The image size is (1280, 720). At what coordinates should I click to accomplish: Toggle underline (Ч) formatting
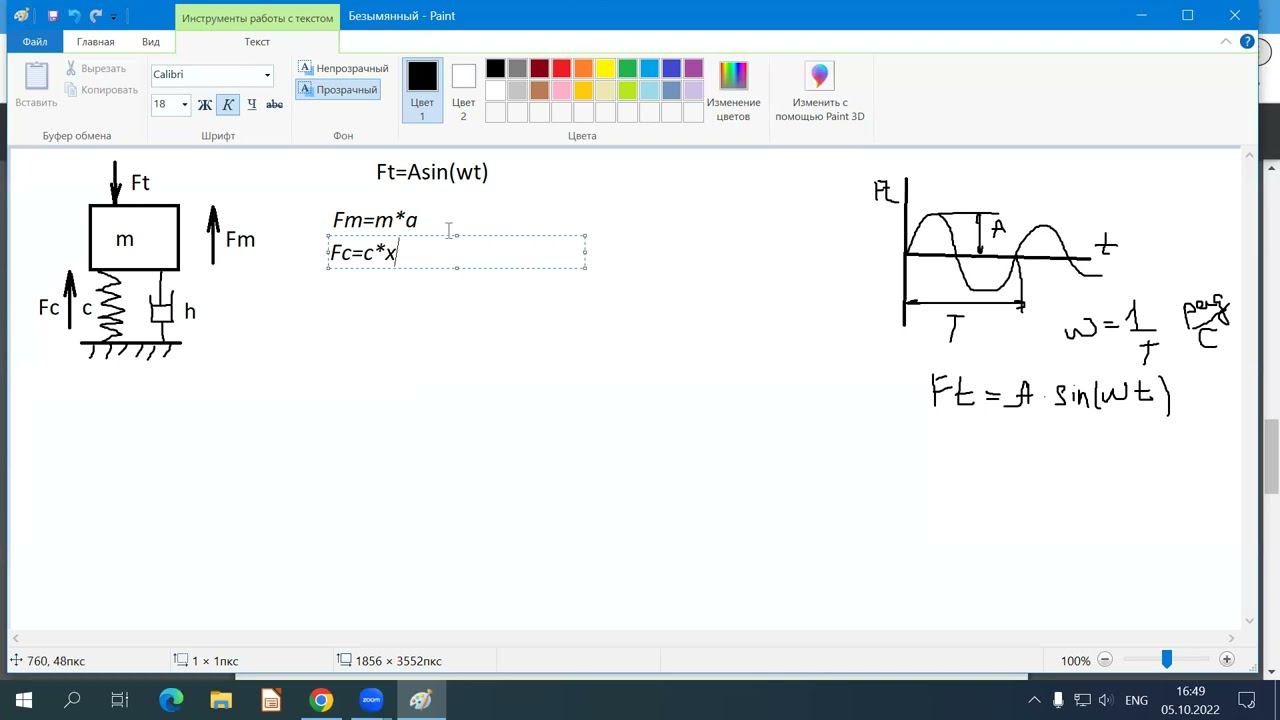click(x=251, y=104)
